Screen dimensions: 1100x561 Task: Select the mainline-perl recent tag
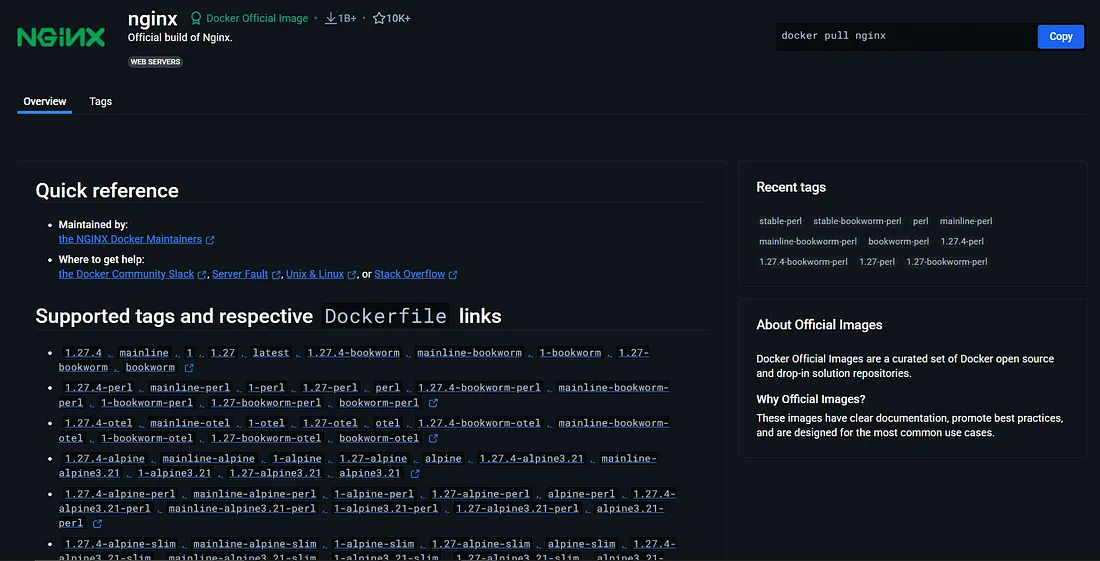[966, 221]
